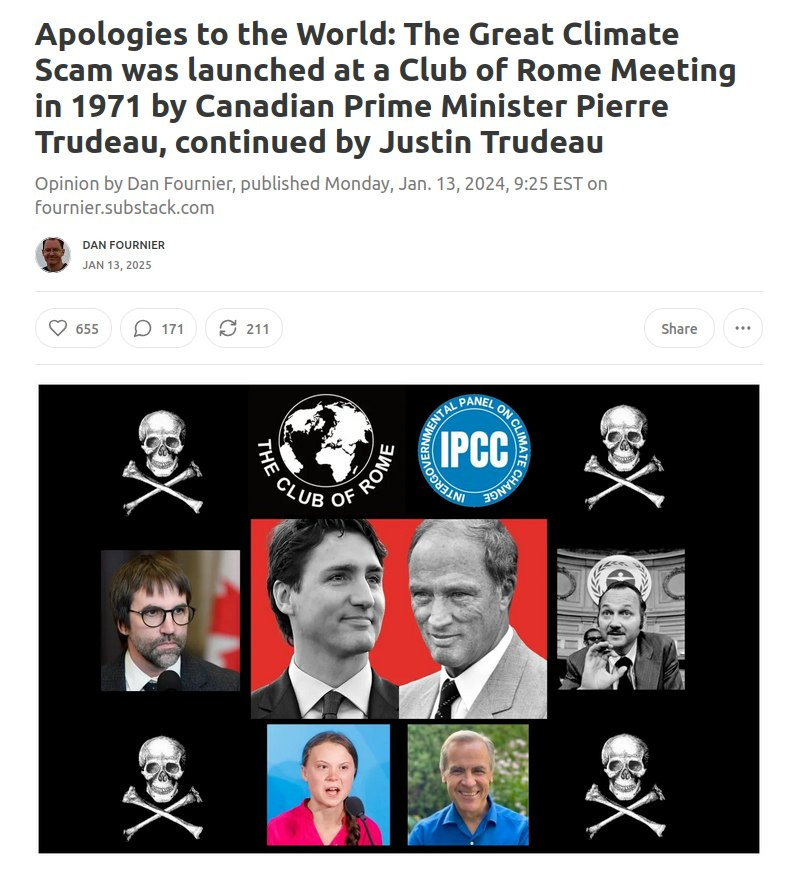Click the lower-left skull and crossbones
Viewport: 799px width, 878px height.
pos(162,787)
